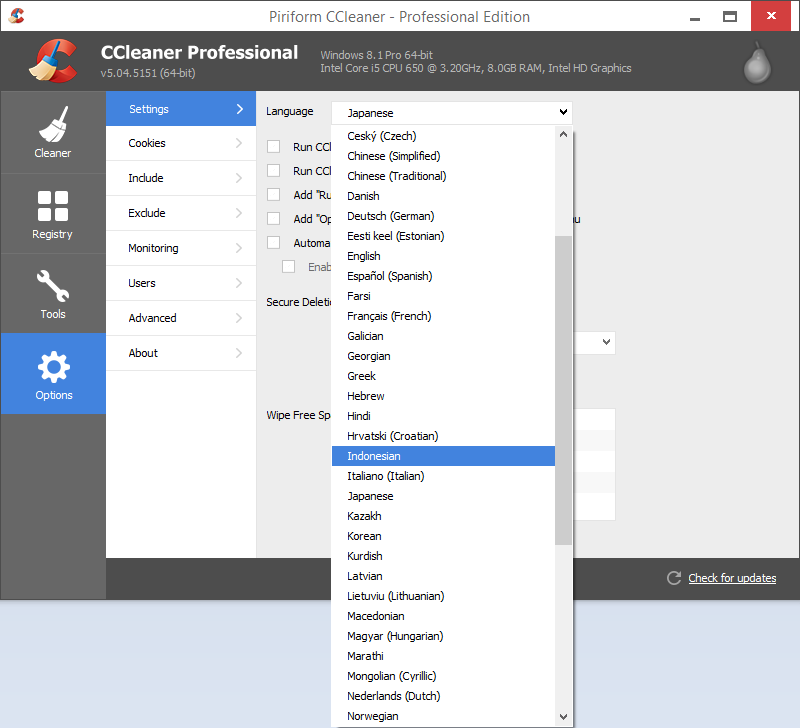
Task: Click scroll down arrow in language list
Action: 563,716
